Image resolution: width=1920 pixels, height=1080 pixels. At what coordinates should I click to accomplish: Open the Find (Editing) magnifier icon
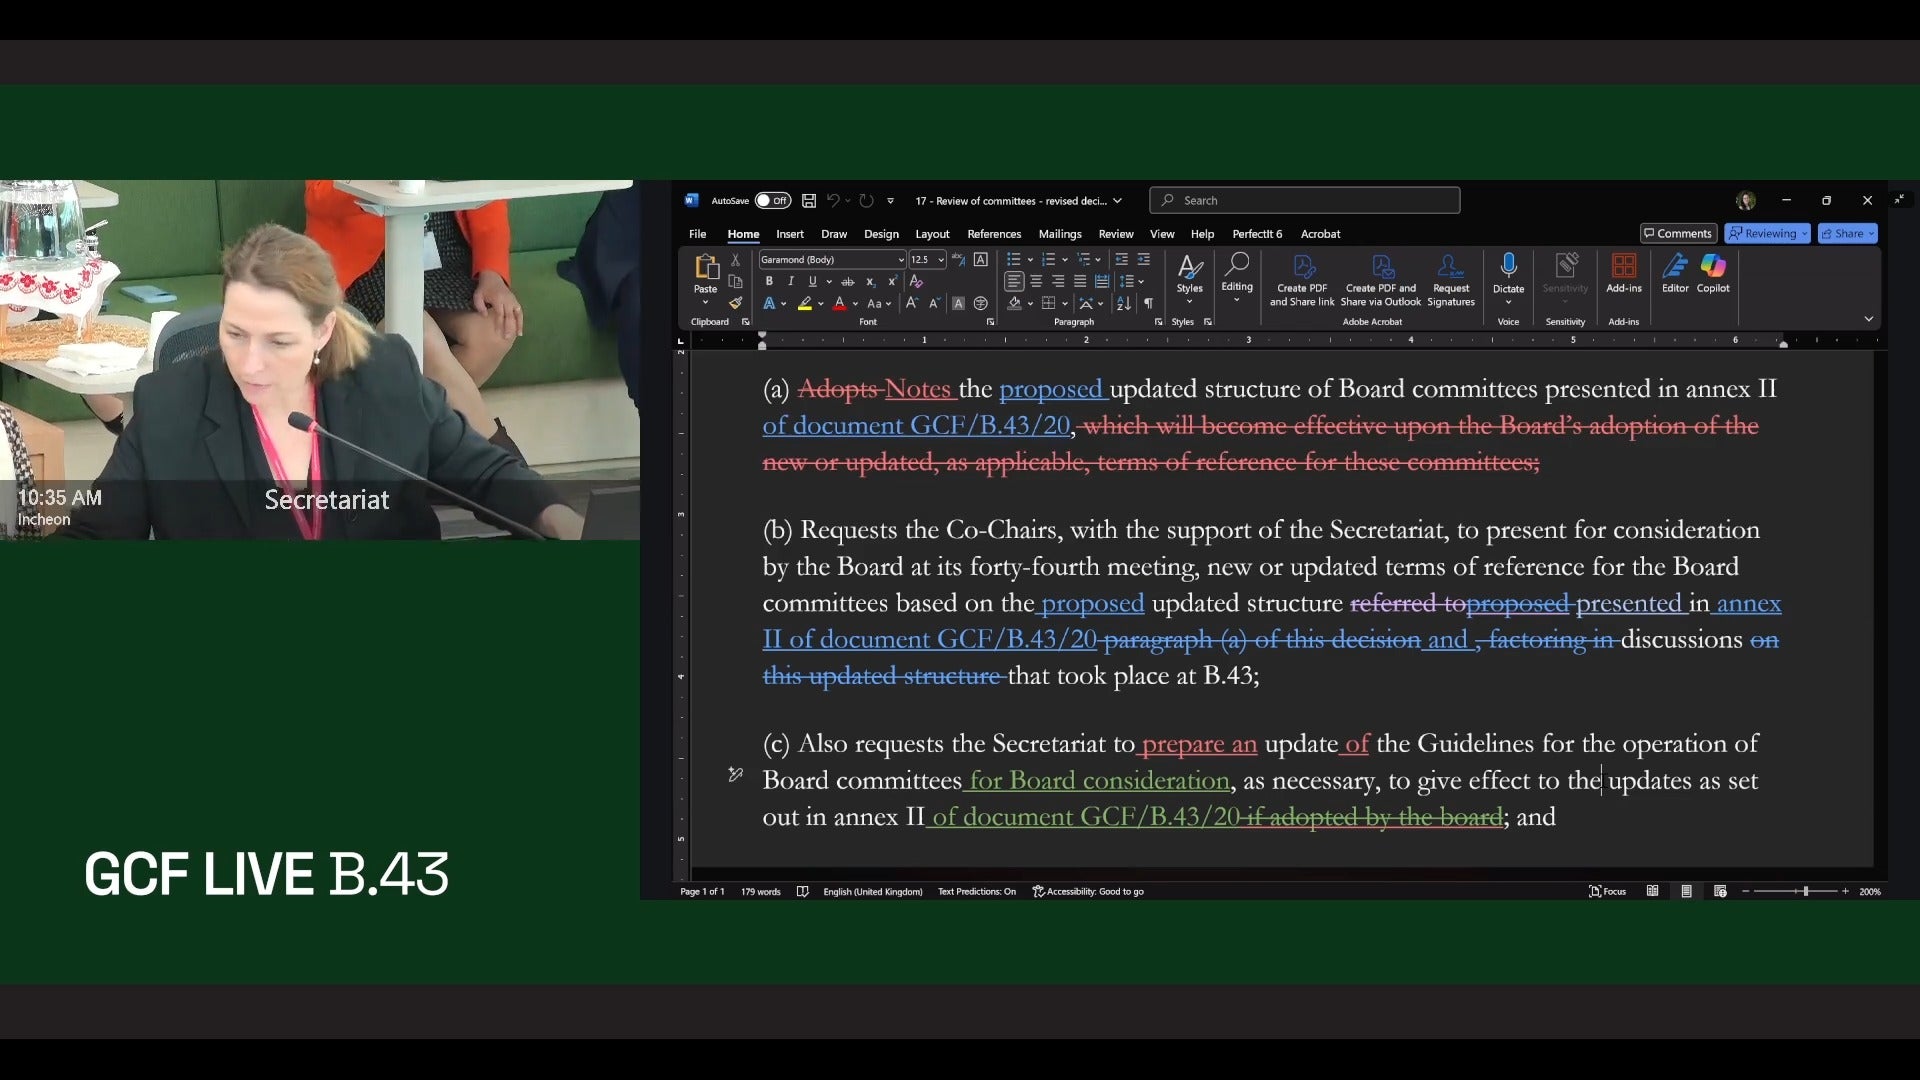(x=1237, y=264)
